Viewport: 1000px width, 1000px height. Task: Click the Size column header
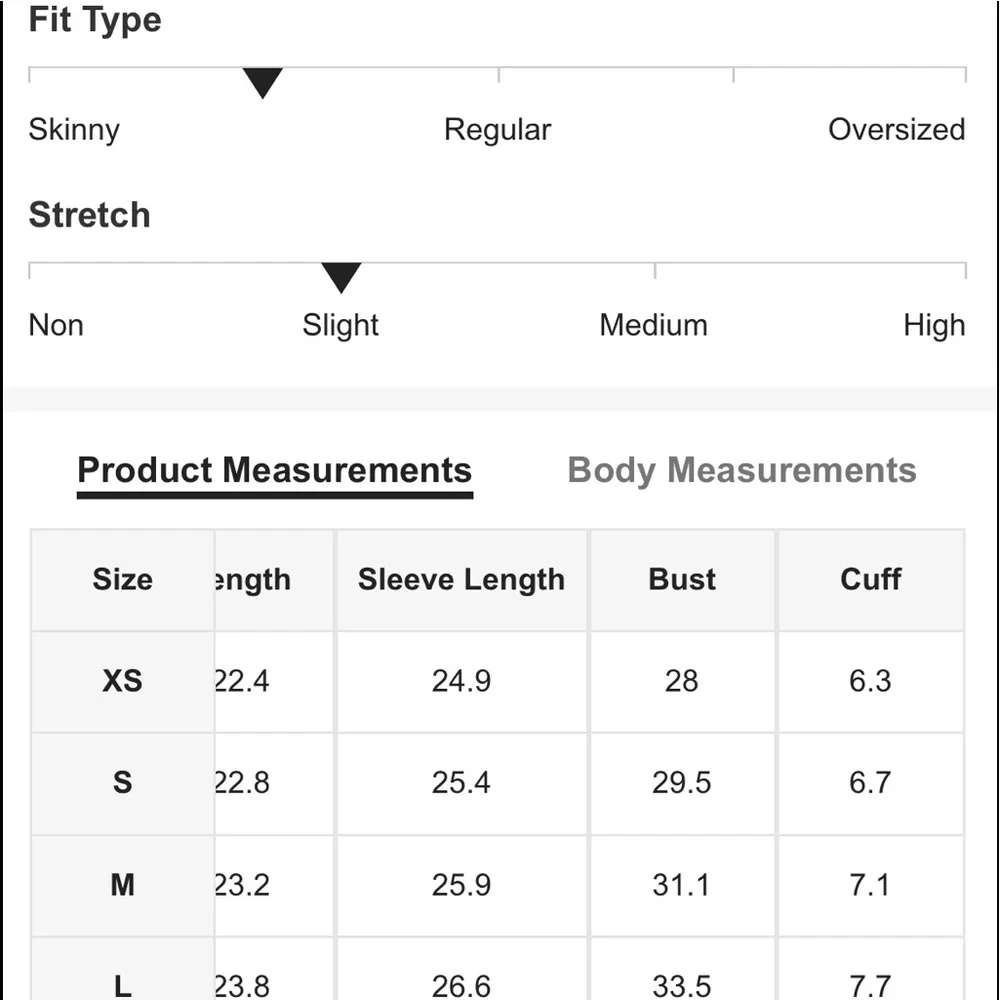click(x=122, y=580)
